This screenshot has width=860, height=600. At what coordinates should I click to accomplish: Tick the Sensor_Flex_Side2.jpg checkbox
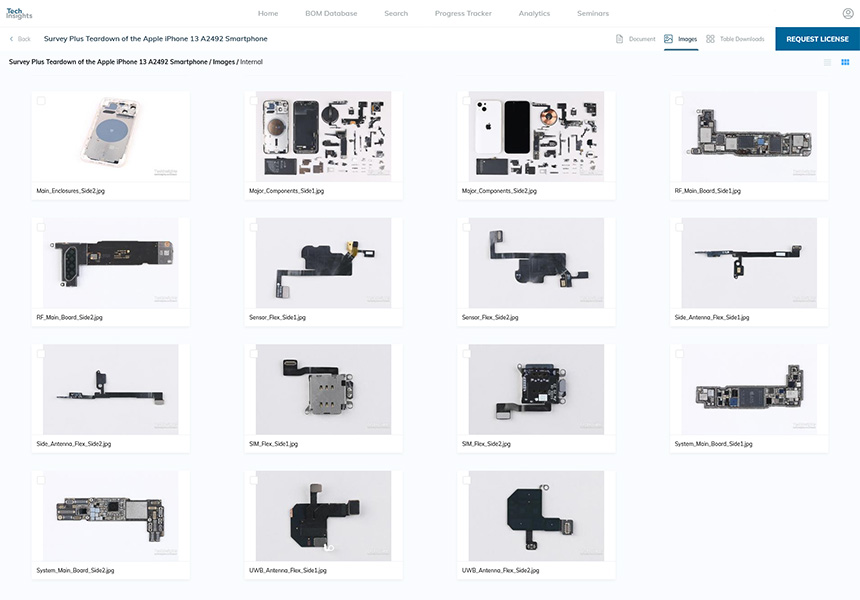(x=466, y=227)
